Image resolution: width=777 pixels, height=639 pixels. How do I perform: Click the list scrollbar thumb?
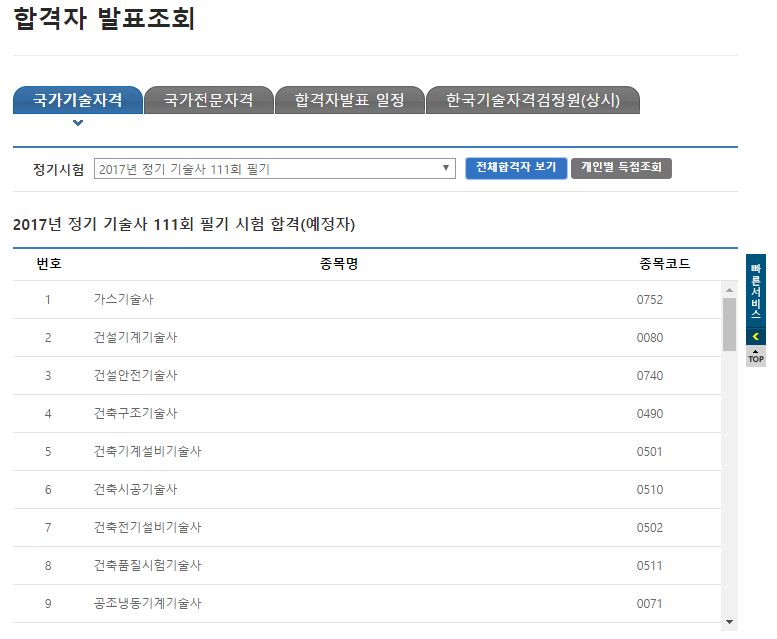(x=729, y=324)
